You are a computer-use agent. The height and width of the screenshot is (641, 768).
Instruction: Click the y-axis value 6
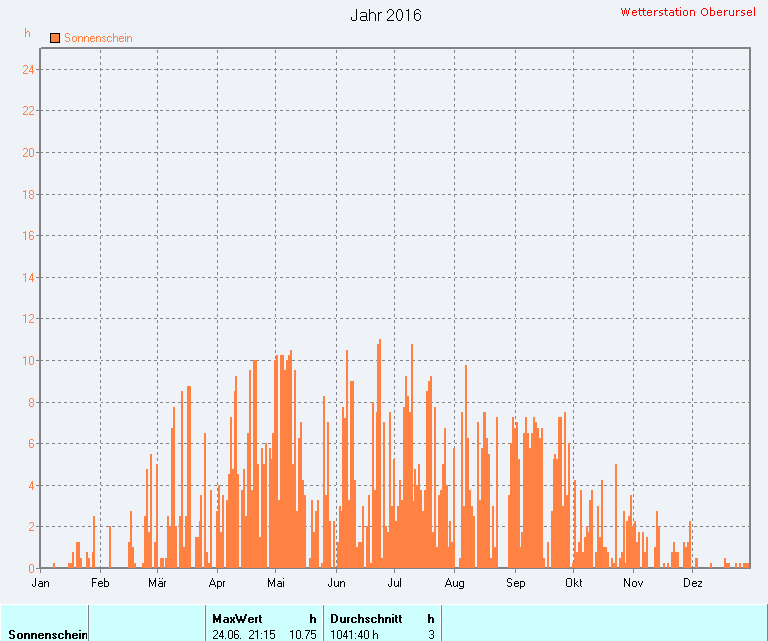pyautogui.click(x=31, y=444)
